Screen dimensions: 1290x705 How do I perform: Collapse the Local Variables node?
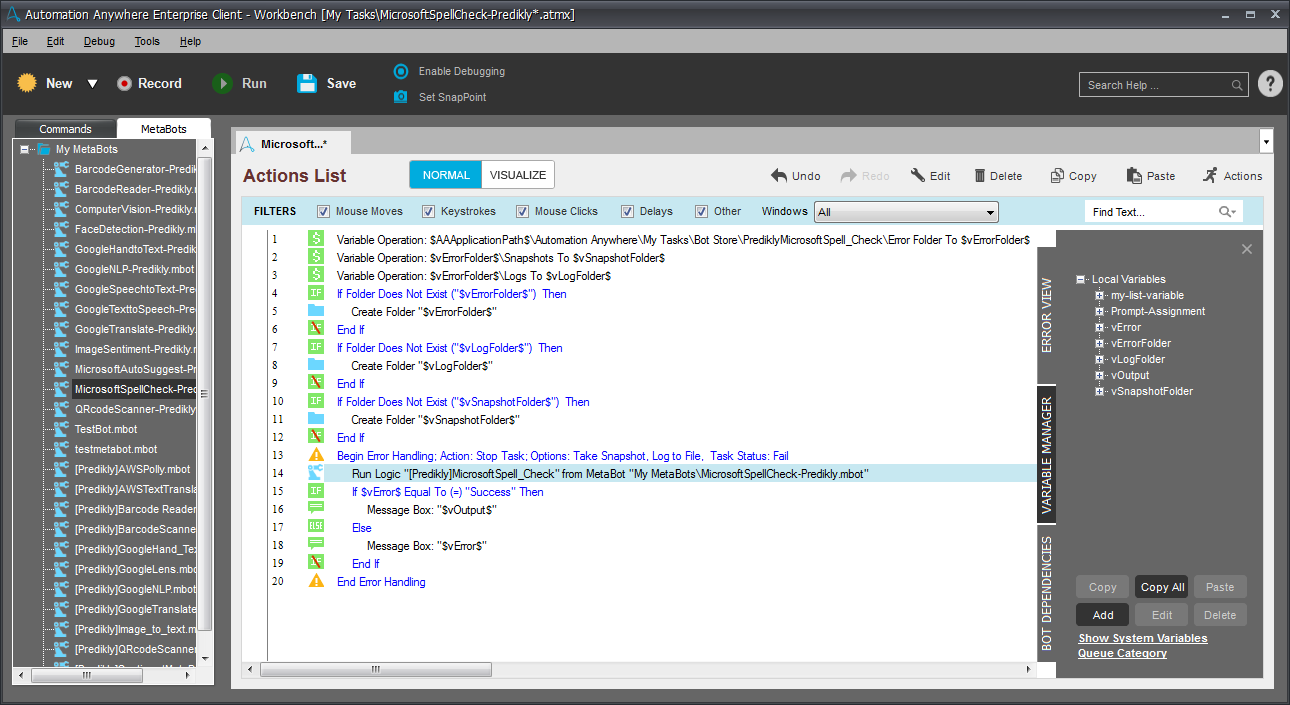coord(1081,279)
